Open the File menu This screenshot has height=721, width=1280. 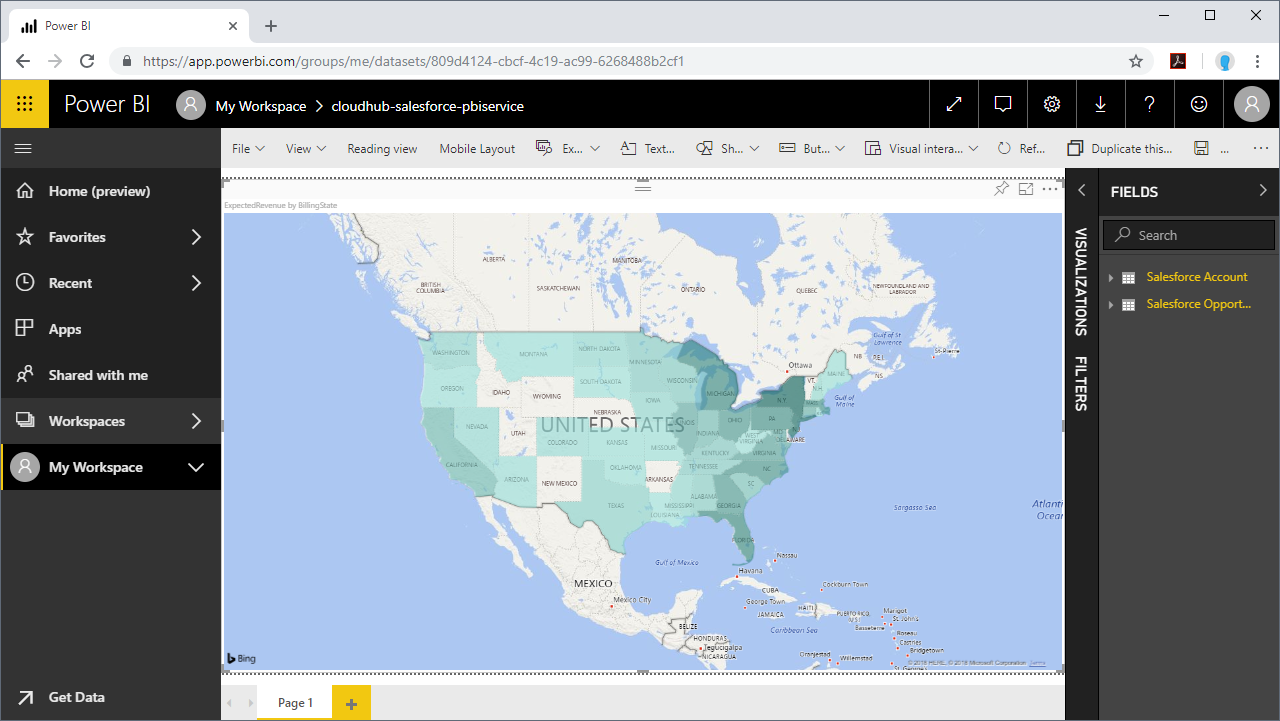coord(248,148)
